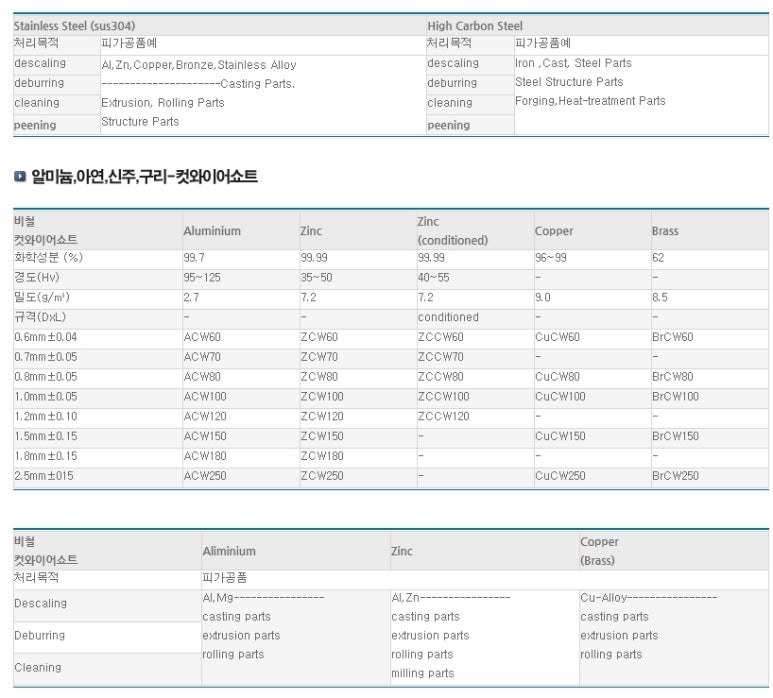Viewport: 773px width, 698px height.
Task: Click the 'Zinc (conditioned)' column header
Action: pyautogui.click(x=453, y=231)
